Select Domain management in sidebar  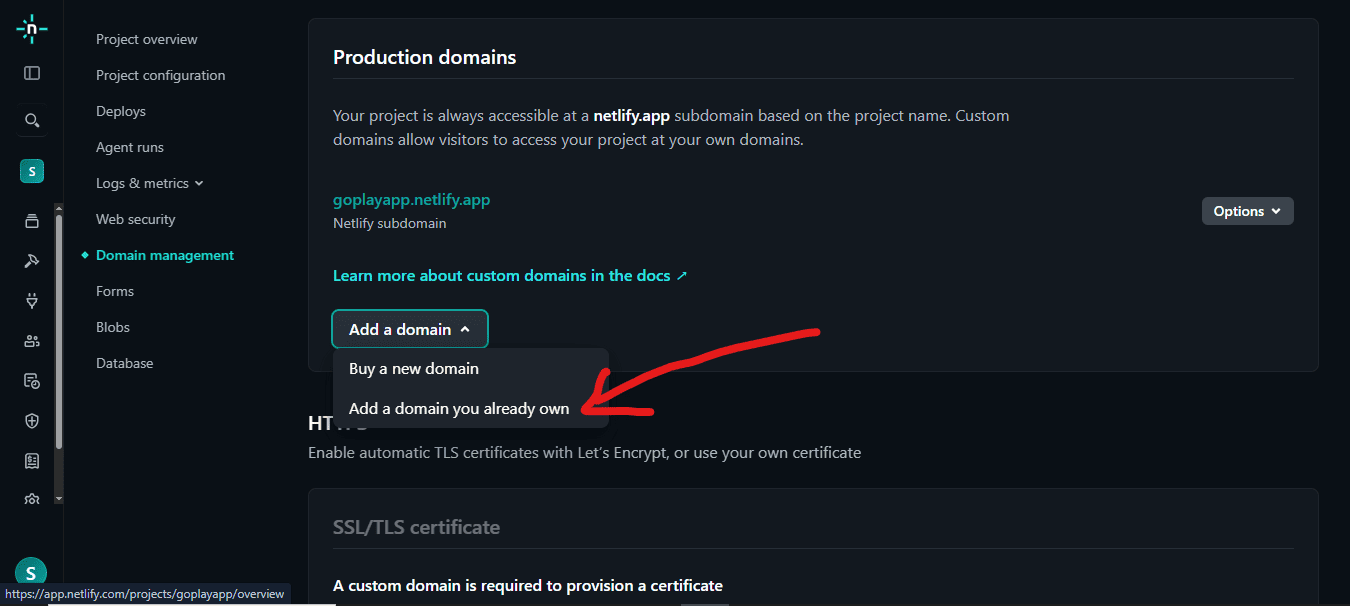point(165,256)
